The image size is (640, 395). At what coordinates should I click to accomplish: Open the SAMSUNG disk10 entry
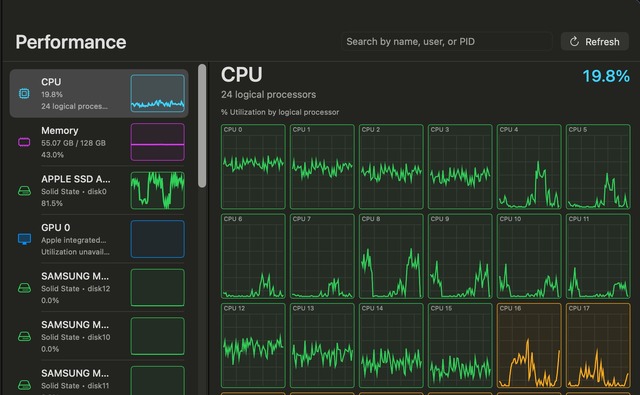(99, 336)
